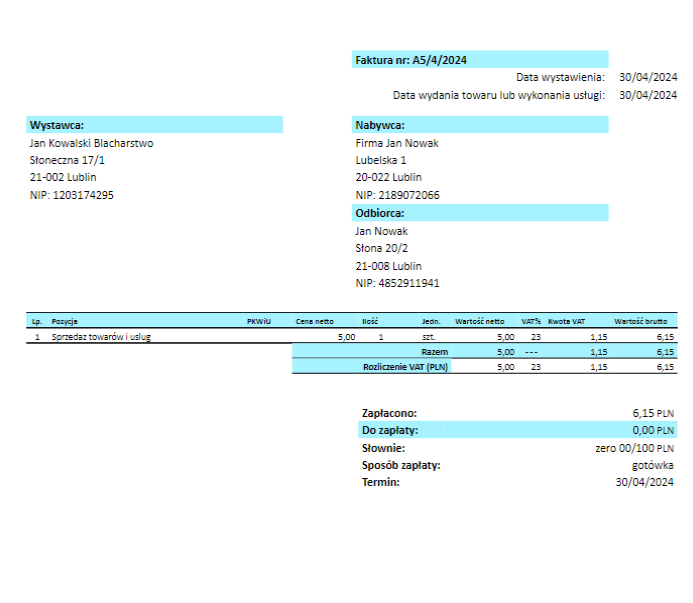This screenshot has height=603, width=693.
Task: Select the Data wydania towaru lub wykonania usługi label
Action: [x=498, y=95]
